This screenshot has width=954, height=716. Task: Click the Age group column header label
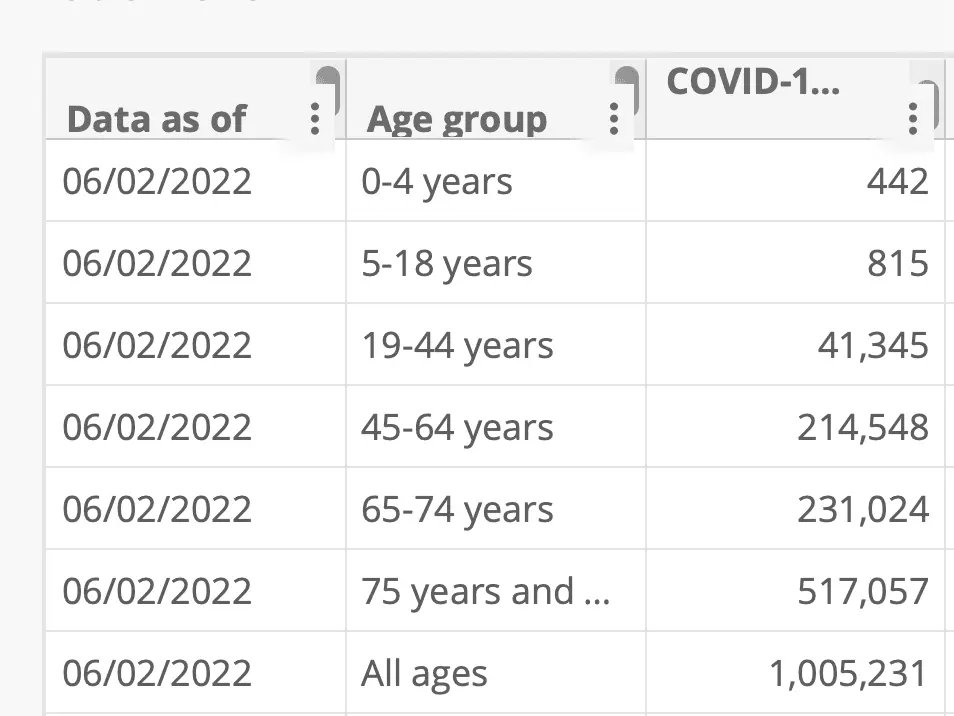coord(457,120)
